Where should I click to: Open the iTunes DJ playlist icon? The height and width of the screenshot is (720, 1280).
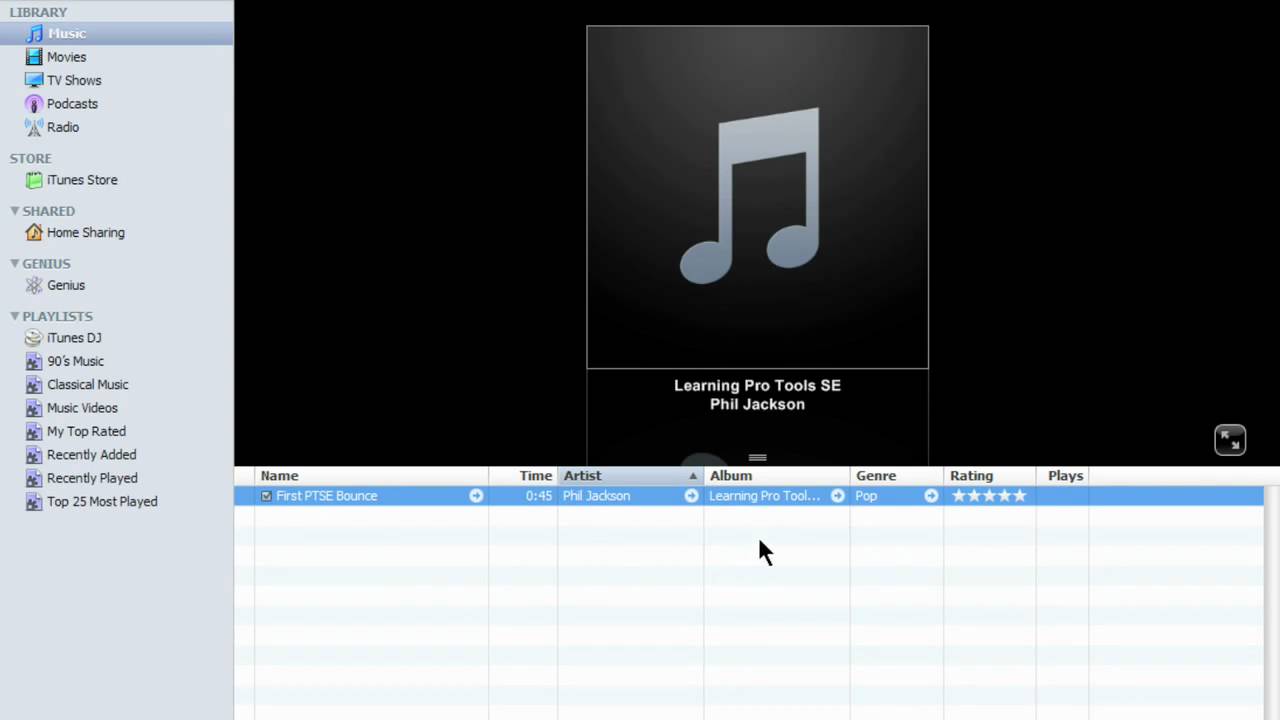point(34,338)
